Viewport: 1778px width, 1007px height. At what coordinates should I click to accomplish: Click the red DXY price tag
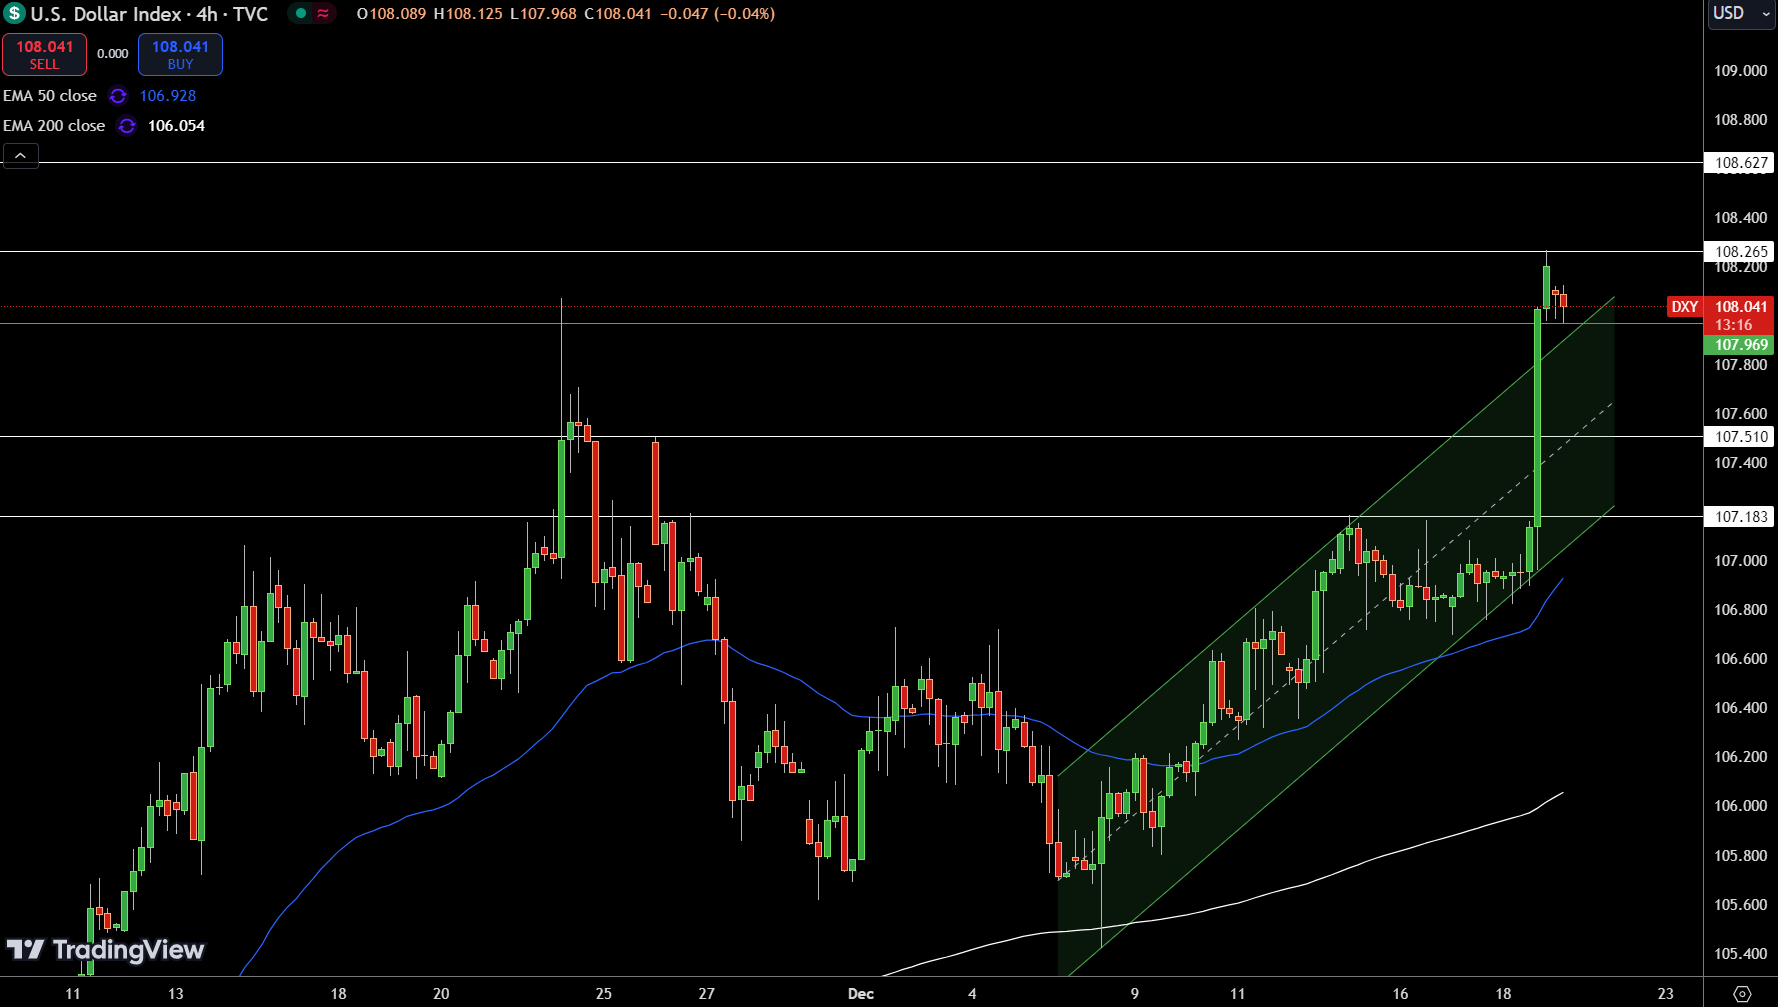1685,307
